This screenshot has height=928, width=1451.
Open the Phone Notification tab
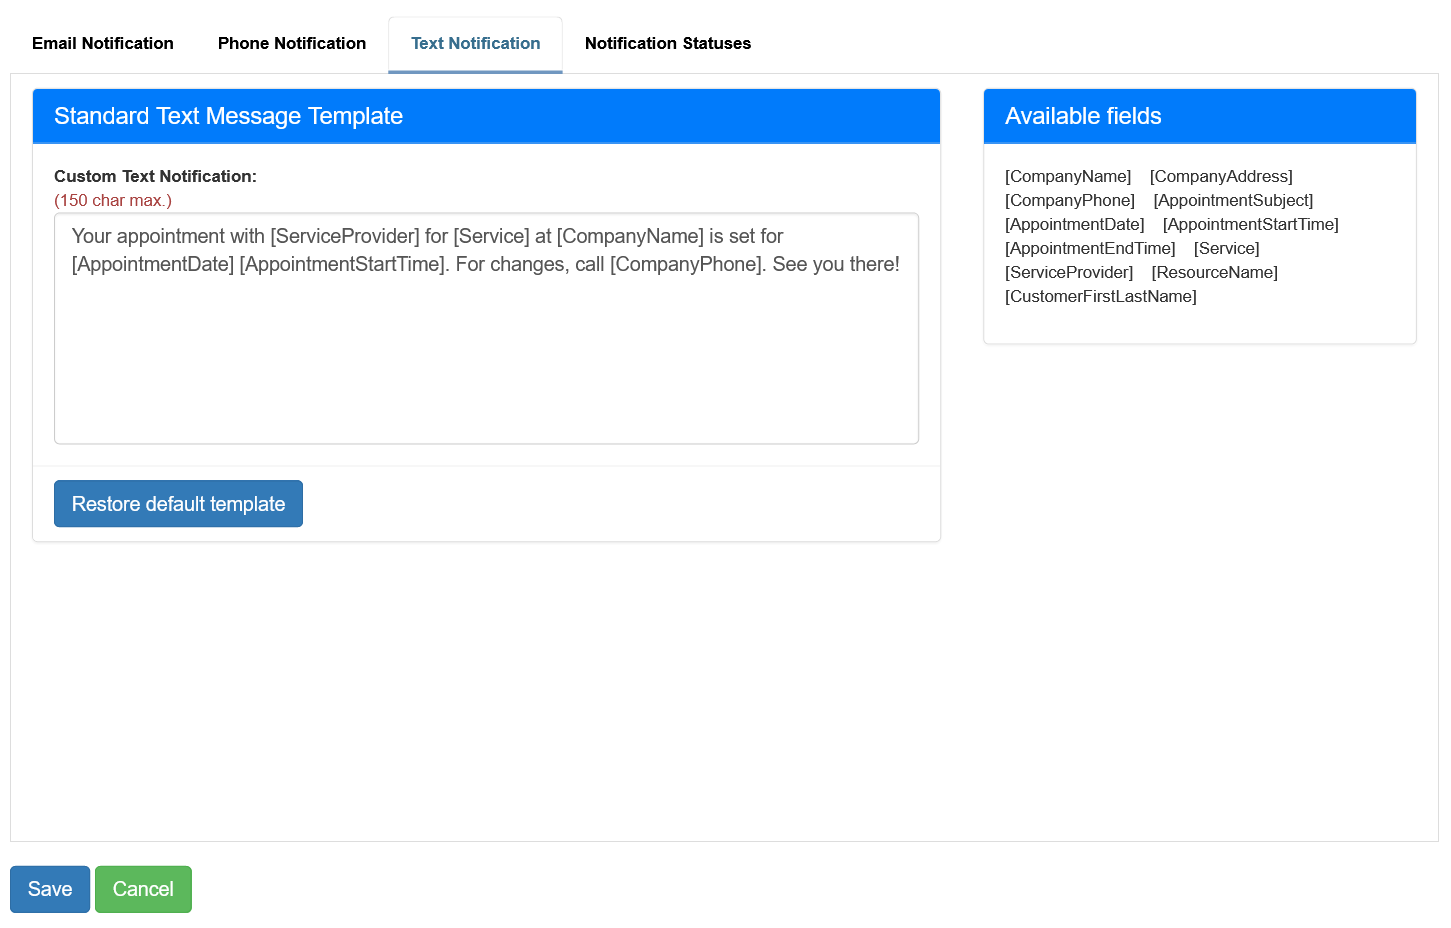click(x=291, y=43)
